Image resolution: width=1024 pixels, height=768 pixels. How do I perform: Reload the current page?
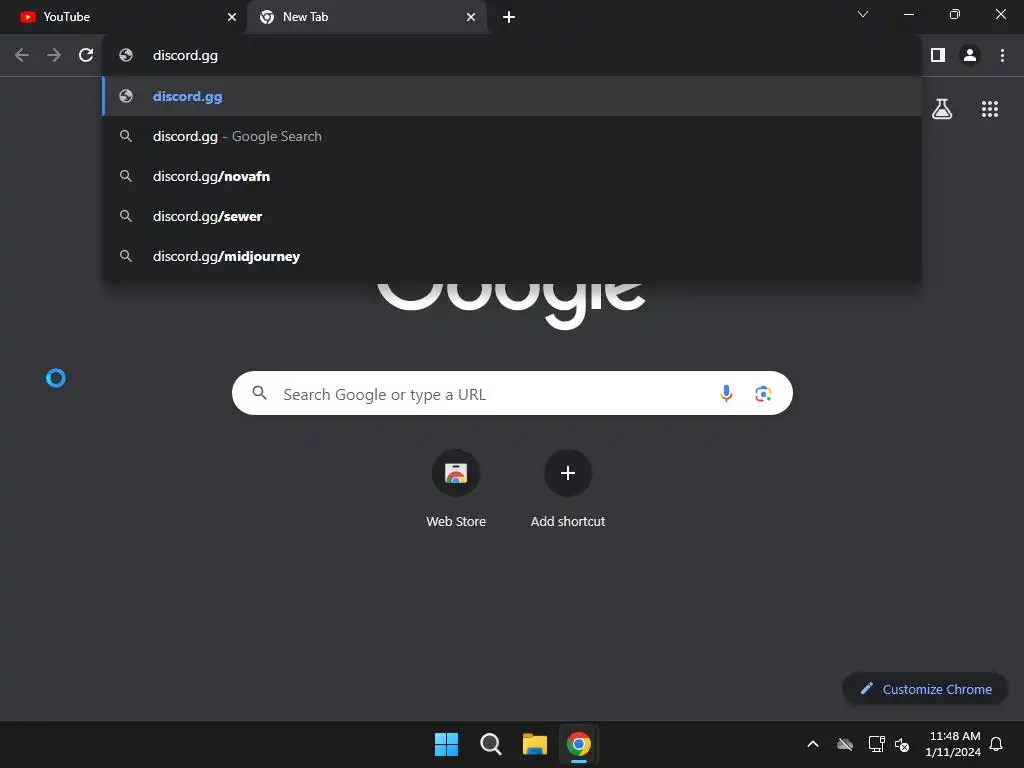tap(86, 55)
